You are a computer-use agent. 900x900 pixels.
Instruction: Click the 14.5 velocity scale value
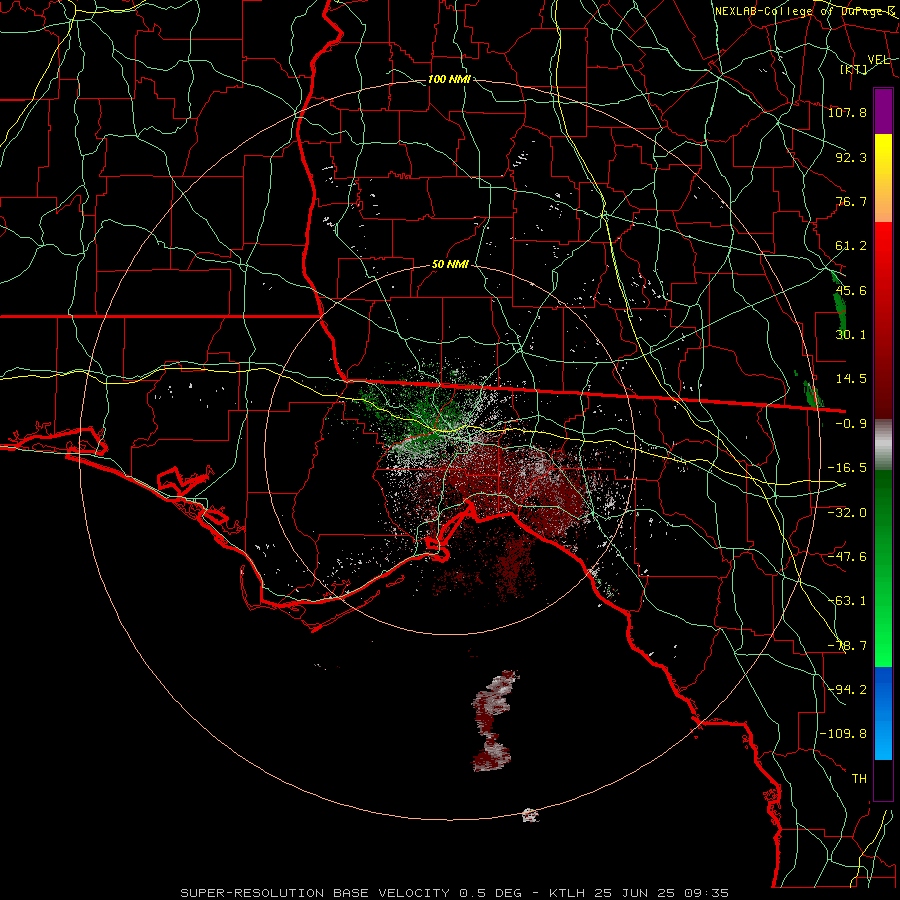point(851,379)
